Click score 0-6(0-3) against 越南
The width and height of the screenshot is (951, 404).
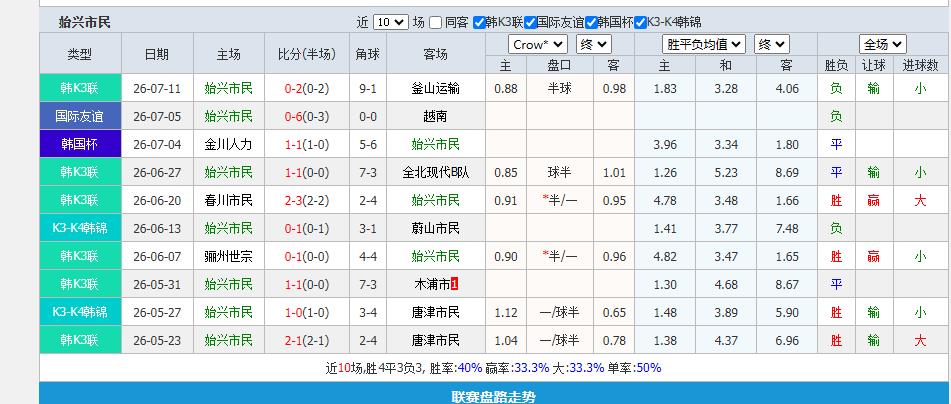(306, 116)
